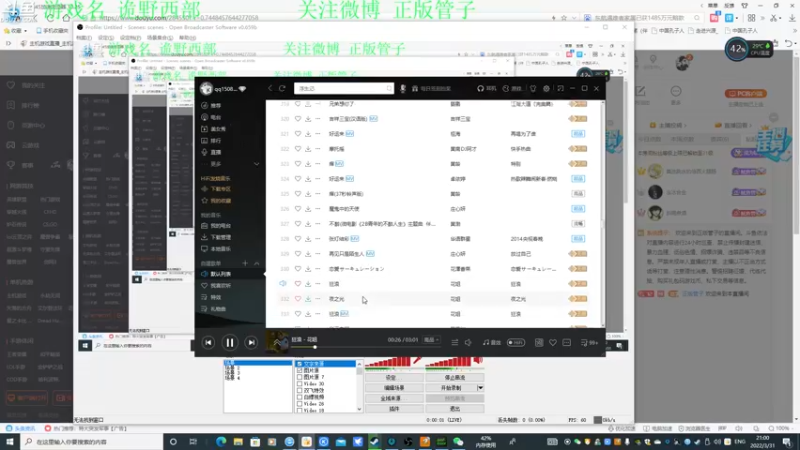Open more options for row 322
Image resolution: width=800 pixels, height=450 pixels.
point(318,149)
